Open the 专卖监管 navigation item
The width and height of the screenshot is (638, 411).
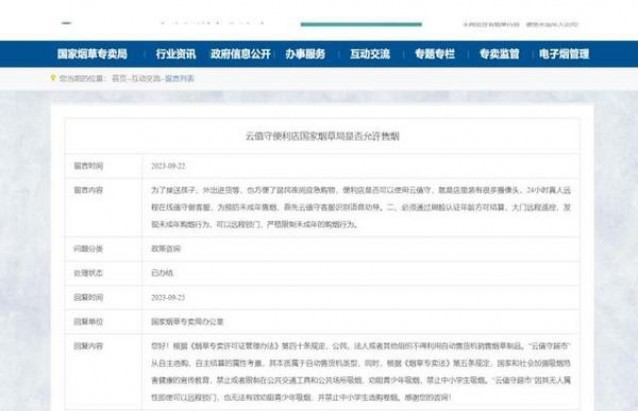pyautogui.click(x=498, y=54)
